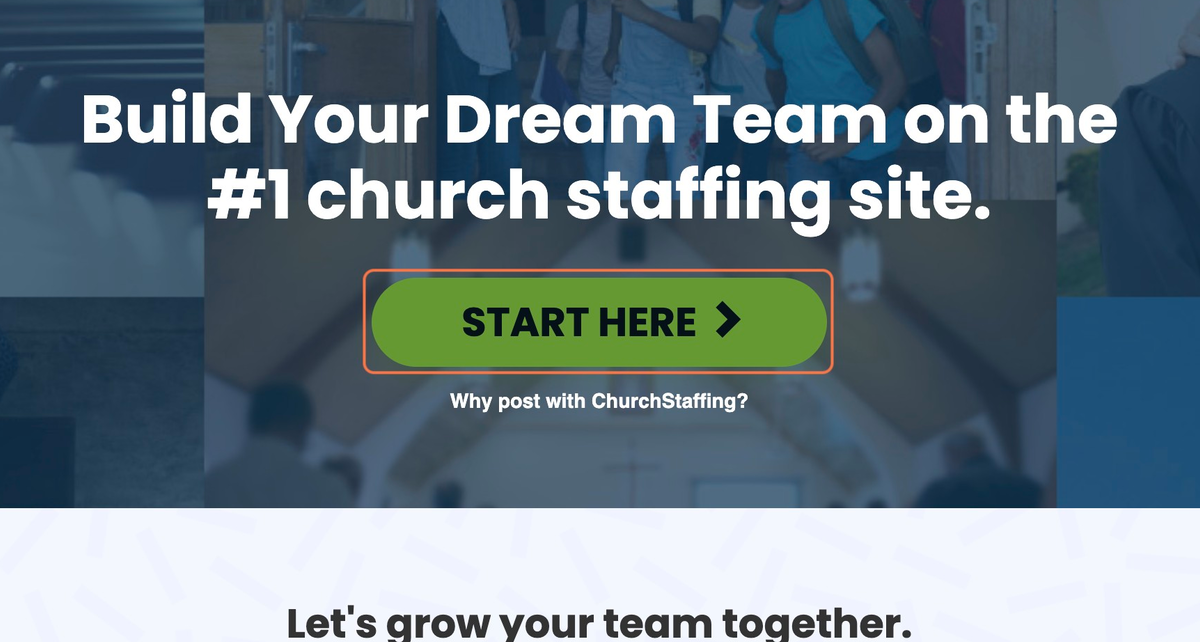
Task: Click the 'Let's grow your team together.' heading
Action: (599, 623)
